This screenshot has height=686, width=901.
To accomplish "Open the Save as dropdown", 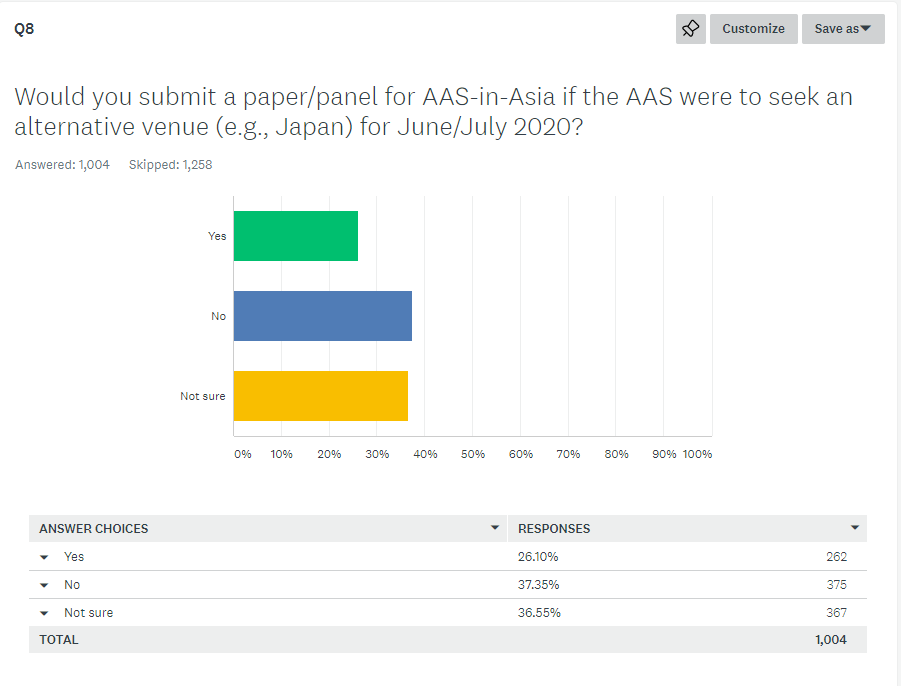I will tap(843, 29).
